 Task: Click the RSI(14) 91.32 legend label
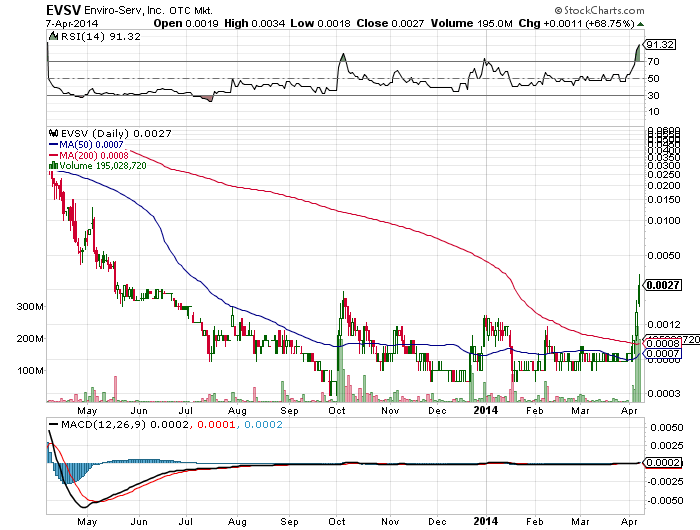tap(100, 37)
